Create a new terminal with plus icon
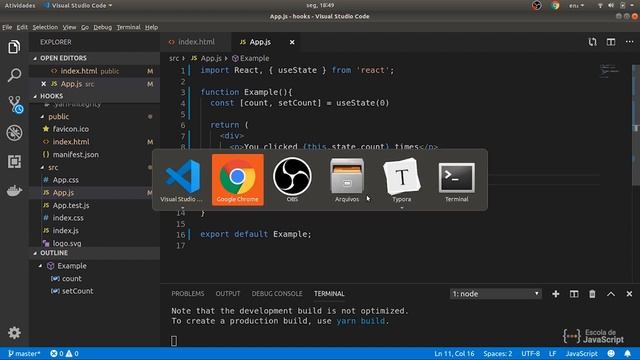 click(556, 294)
